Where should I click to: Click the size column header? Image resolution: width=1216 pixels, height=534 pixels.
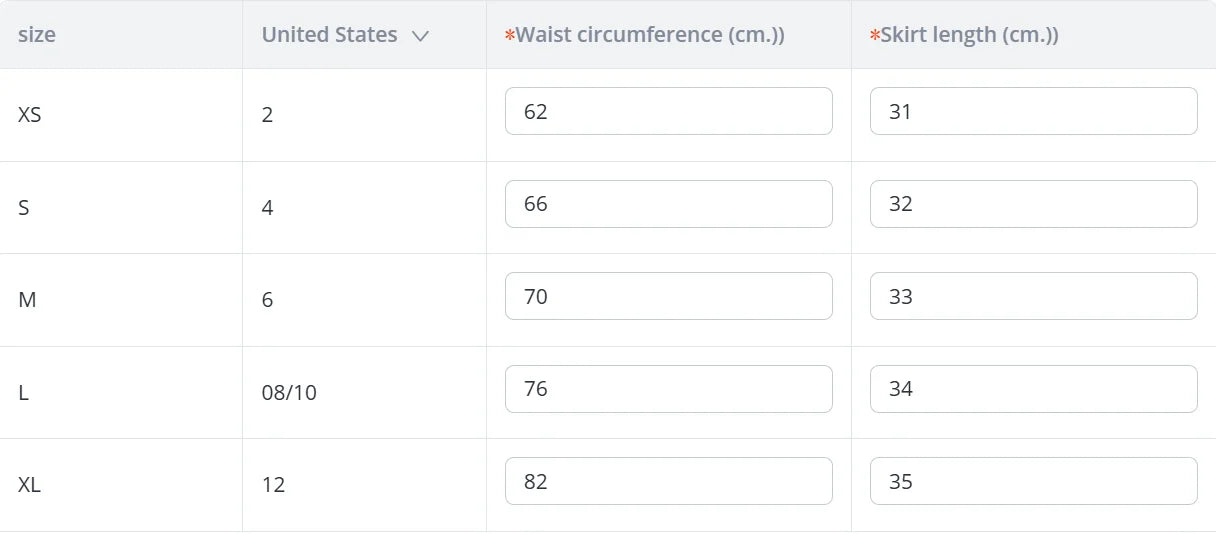pyautogui.click(x=37, y=35)
